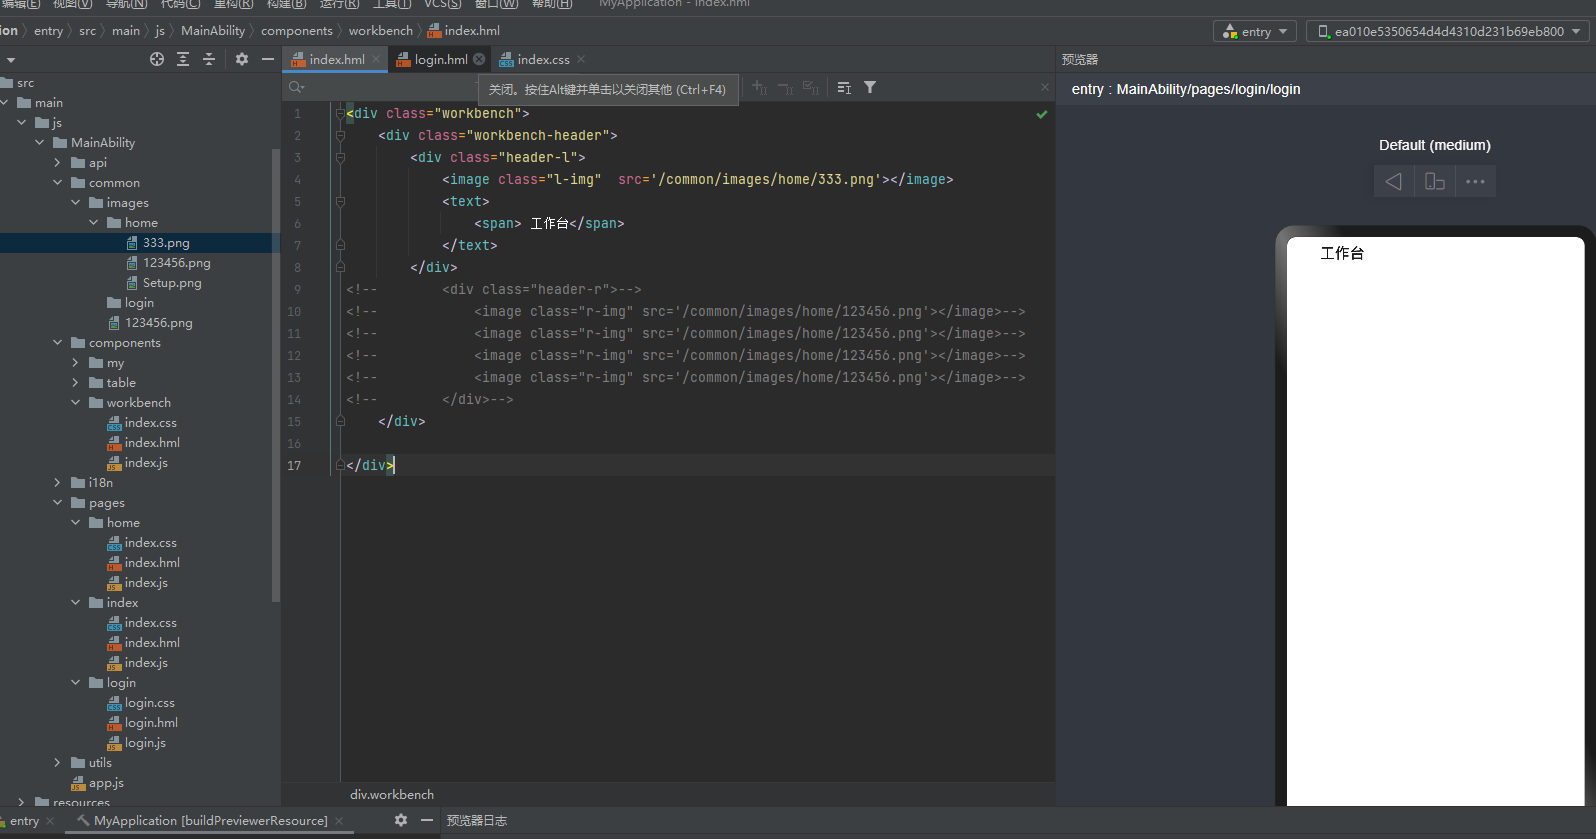Toggle code fold marker on line 1
Image resolution: width=1596 pixels, height=839 pixels.
click(340, 113)
